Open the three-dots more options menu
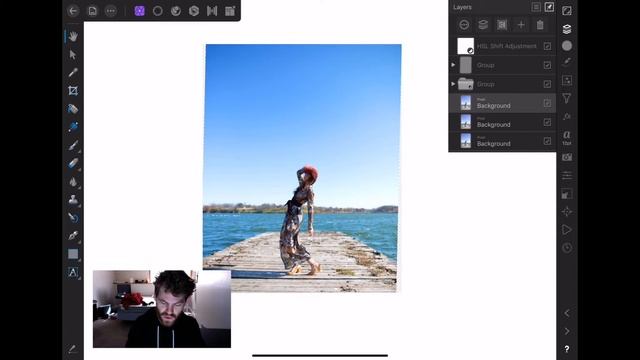Image resolution: width=640 pixels, height=360 pixels. point(111,11)
